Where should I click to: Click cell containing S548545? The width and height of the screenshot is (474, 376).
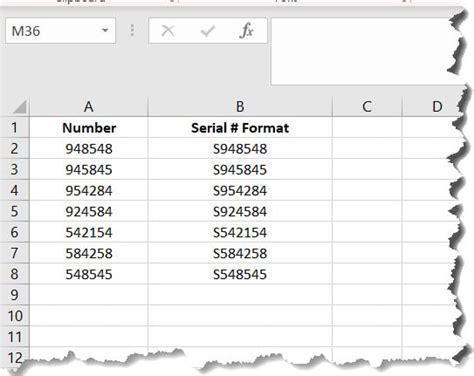240,274
